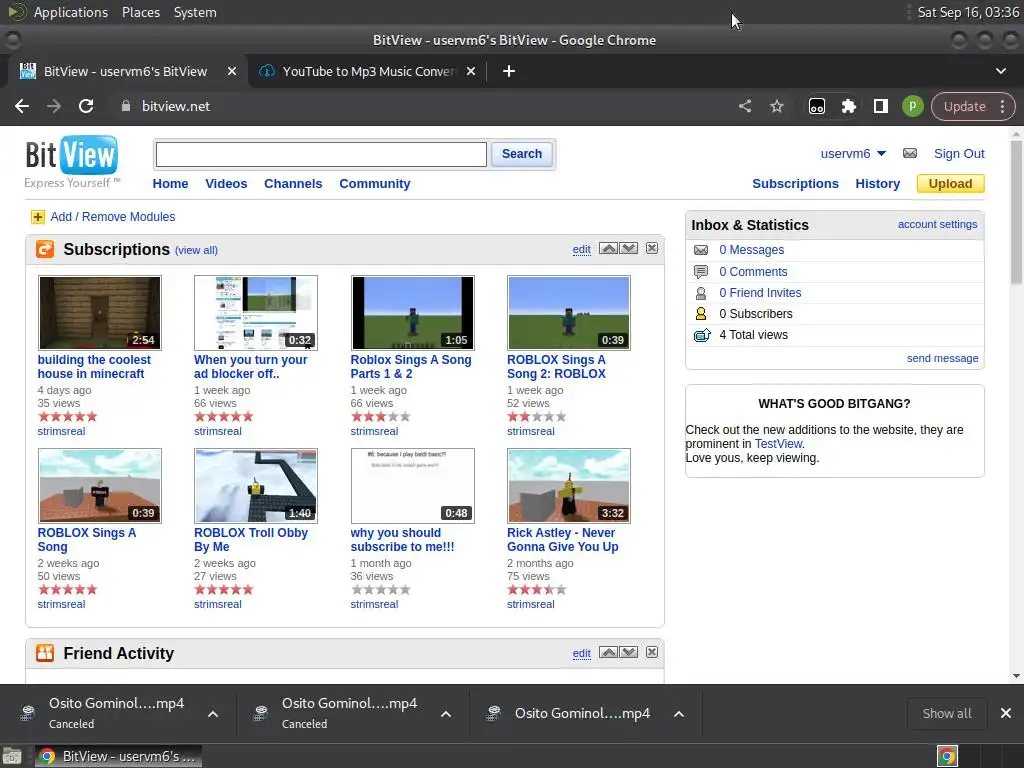Image resolution: width=1024 pixels, height=768 pixels.
Task: Click the Add / Remove Modules plus icon
Action: pos(38,217)
